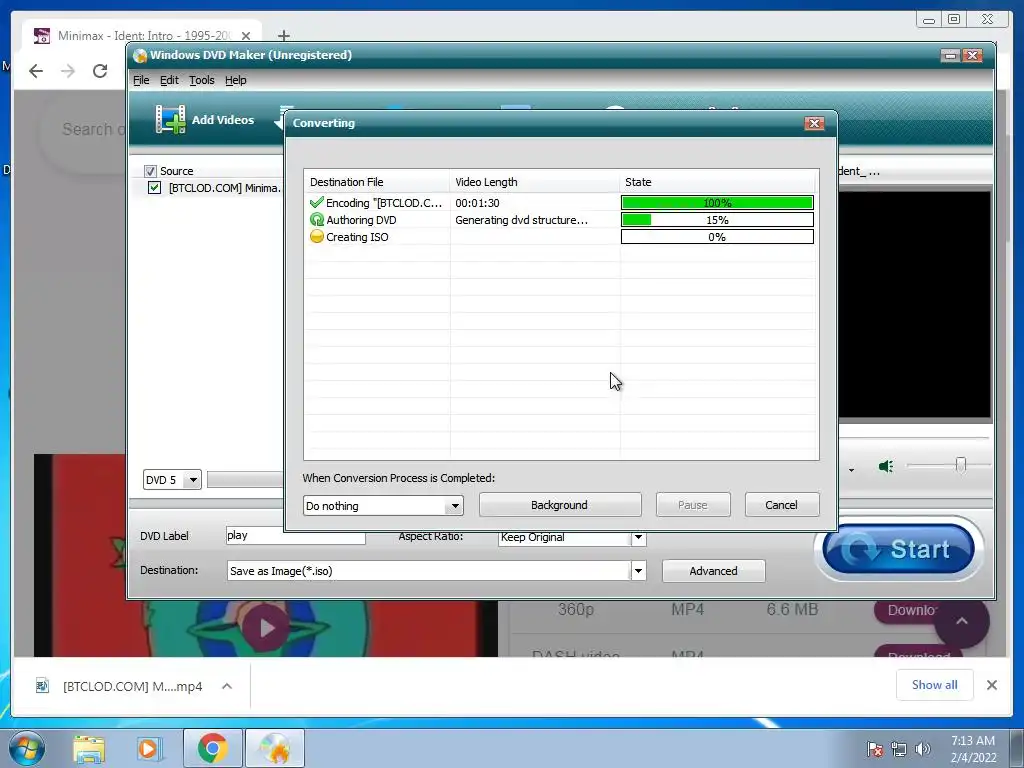The height and width of the screenshot is (768, 1024).
Task: Open the Destination Save as Image dropdown
Action: tap(638, 571)
